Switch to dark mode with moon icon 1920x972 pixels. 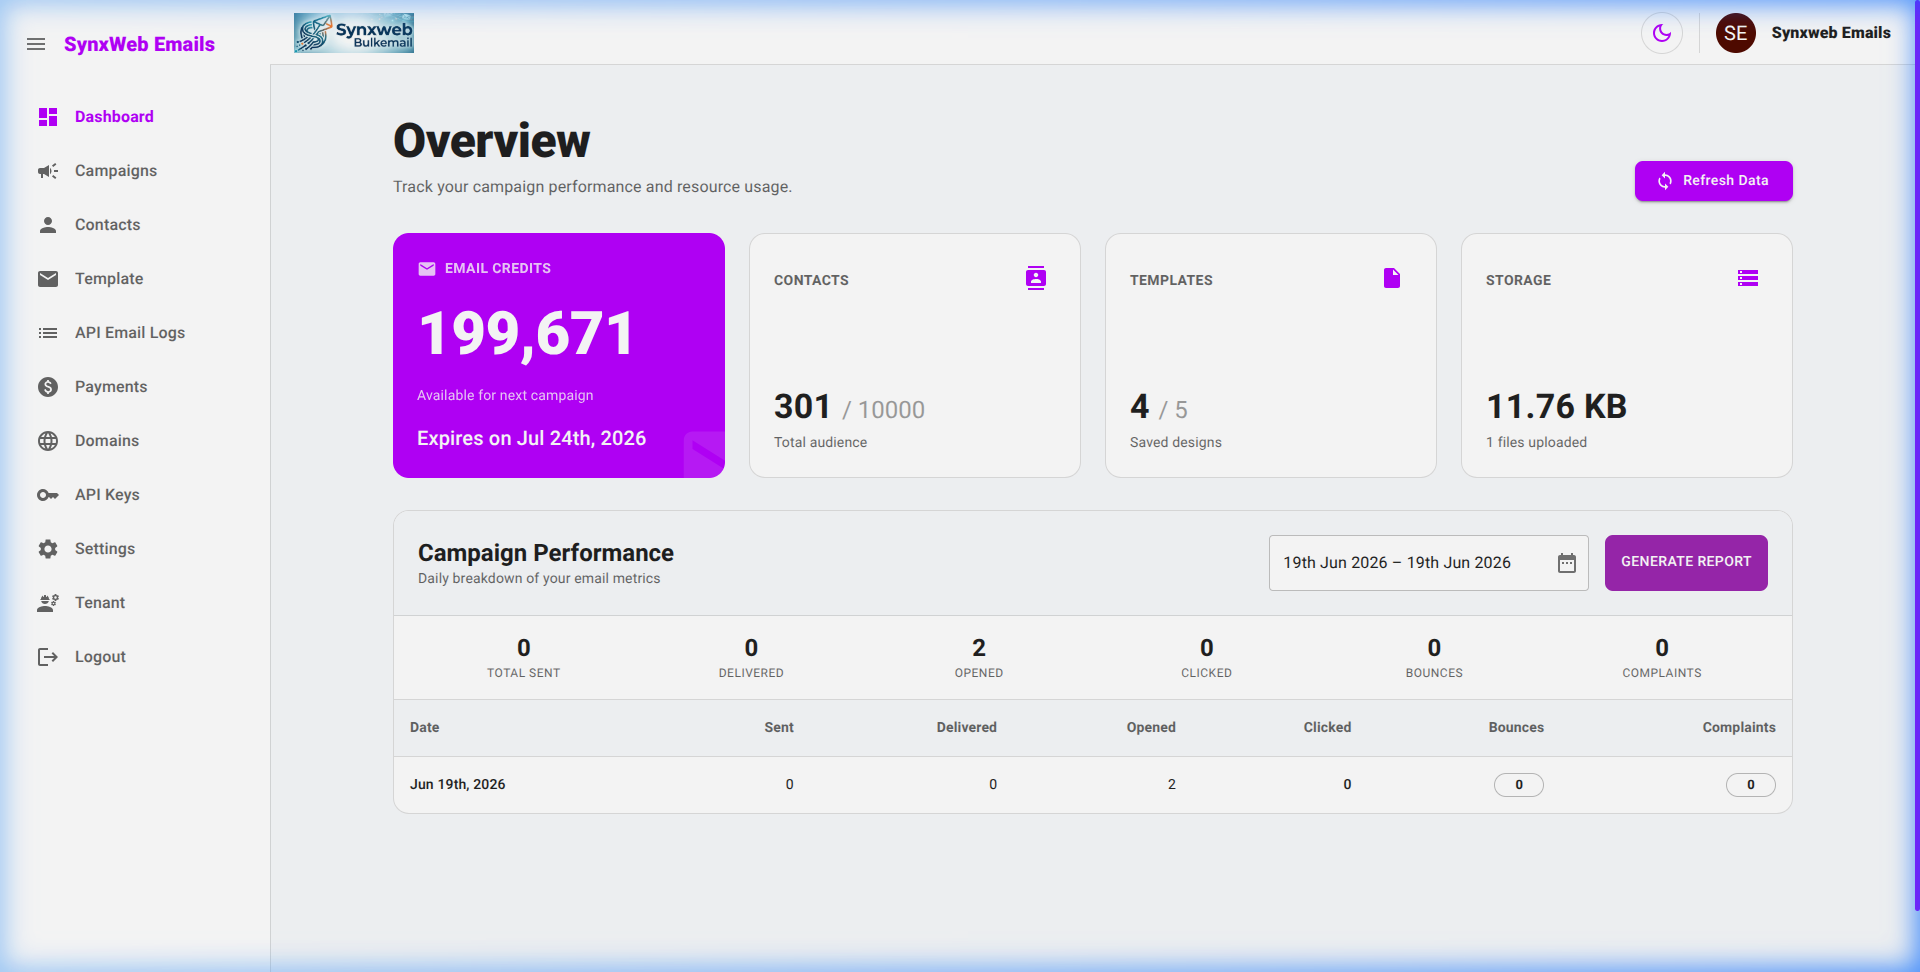tap(1662, 33)
